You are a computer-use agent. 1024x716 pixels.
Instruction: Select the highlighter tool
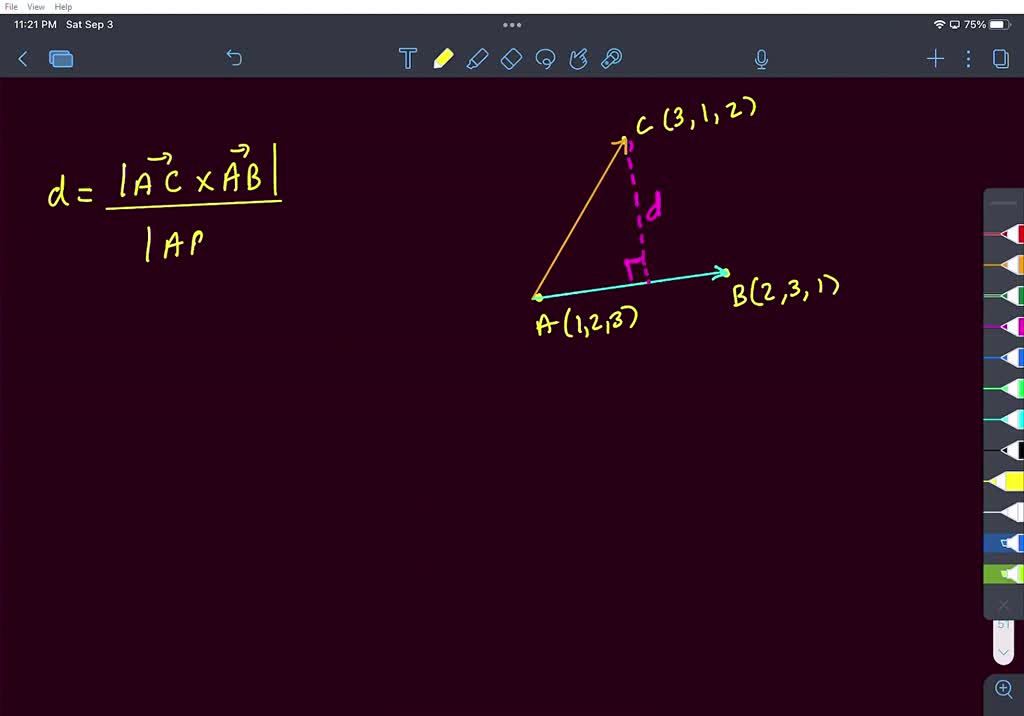coord(477,59)
